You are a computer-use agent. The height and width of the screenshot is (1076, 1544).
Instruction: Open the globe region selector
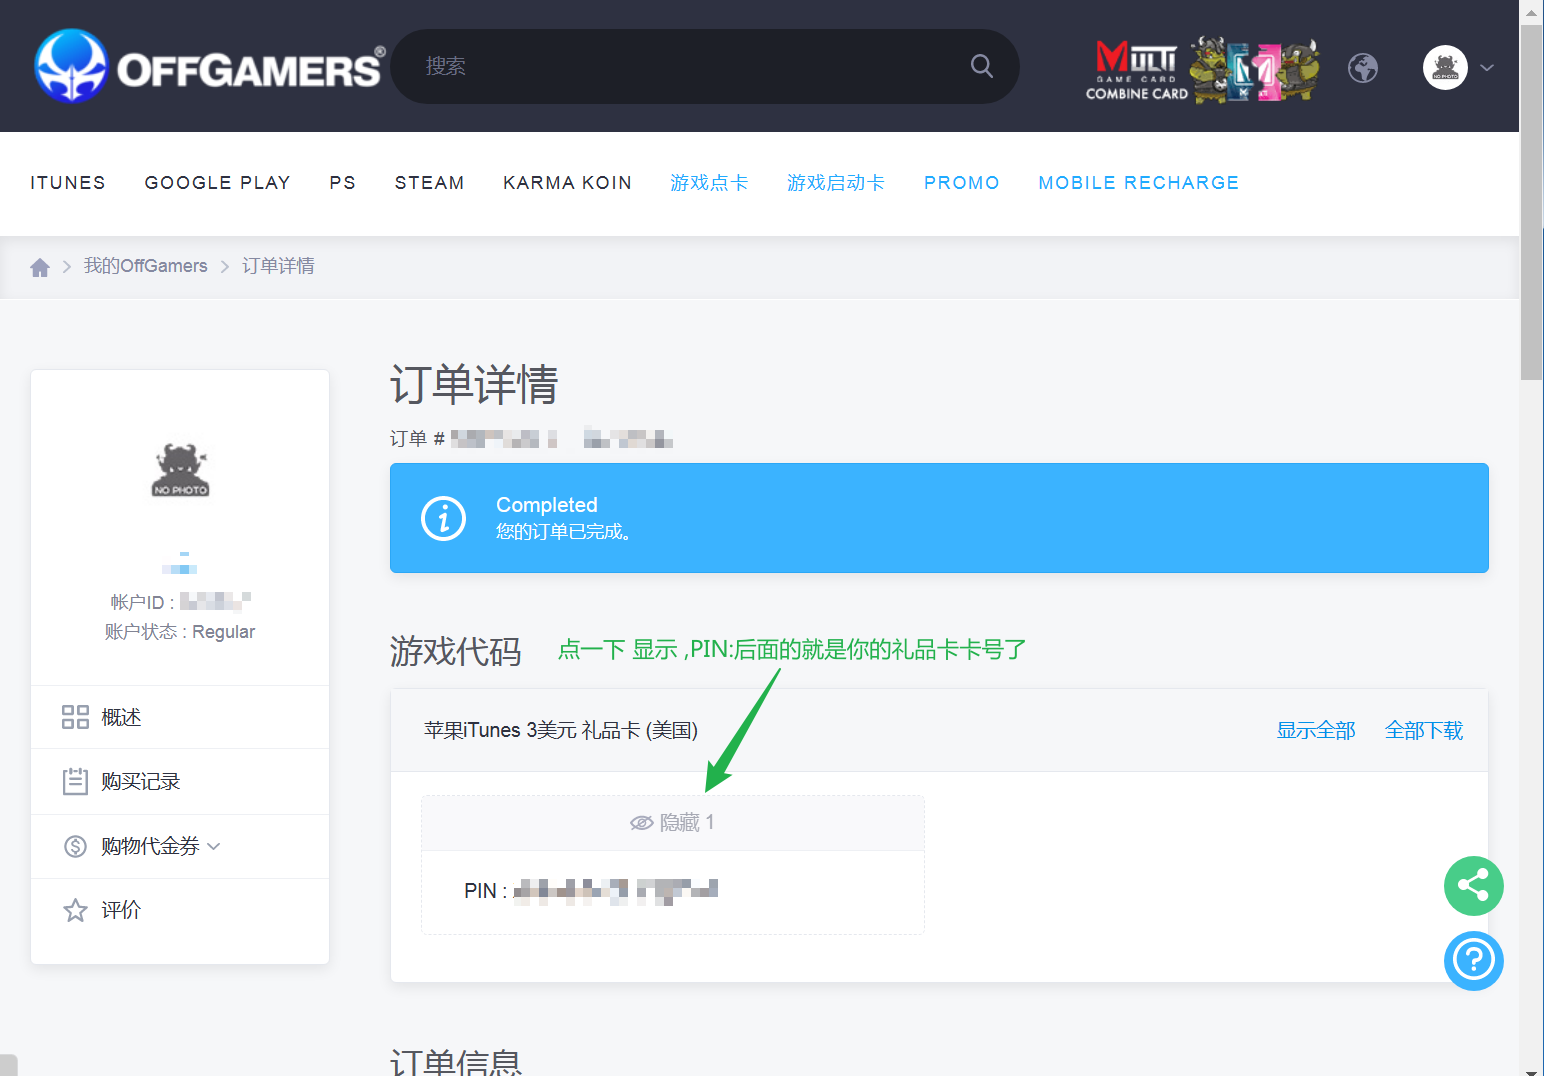pyautogui.click(x=1362, y=68)
